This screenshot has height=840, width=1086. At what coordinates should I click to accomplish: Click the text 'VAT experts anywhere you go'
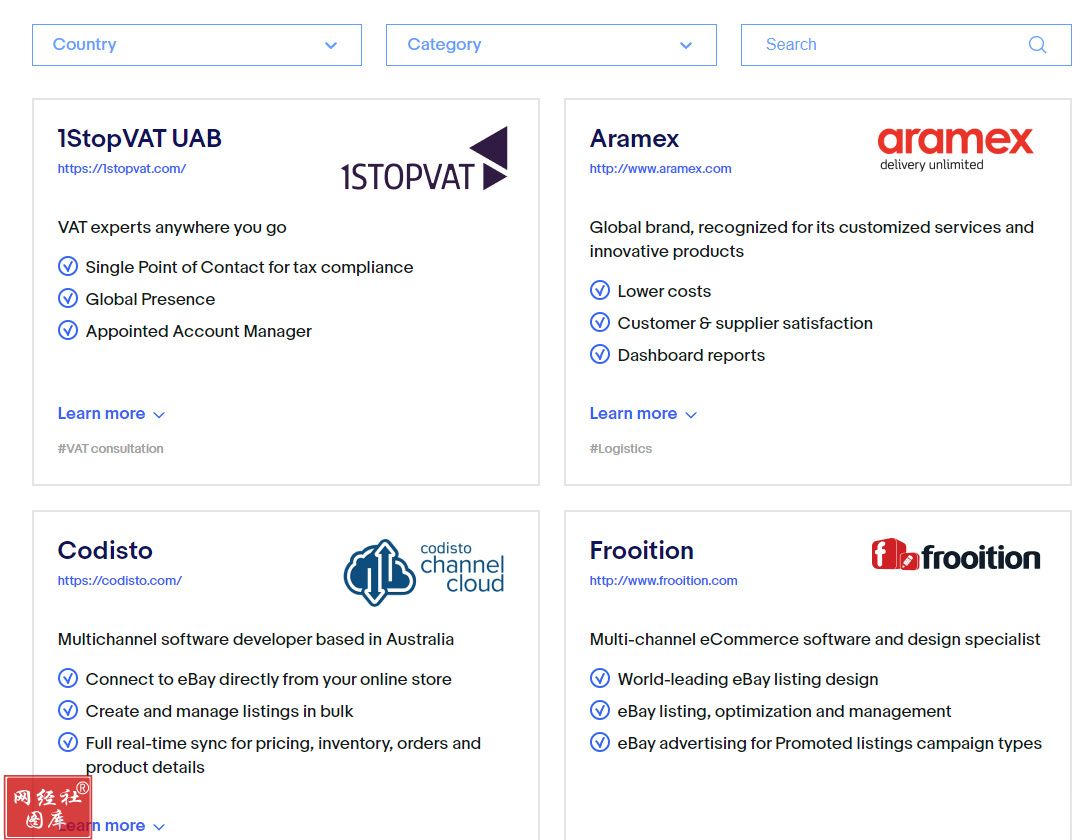(172, 228)
